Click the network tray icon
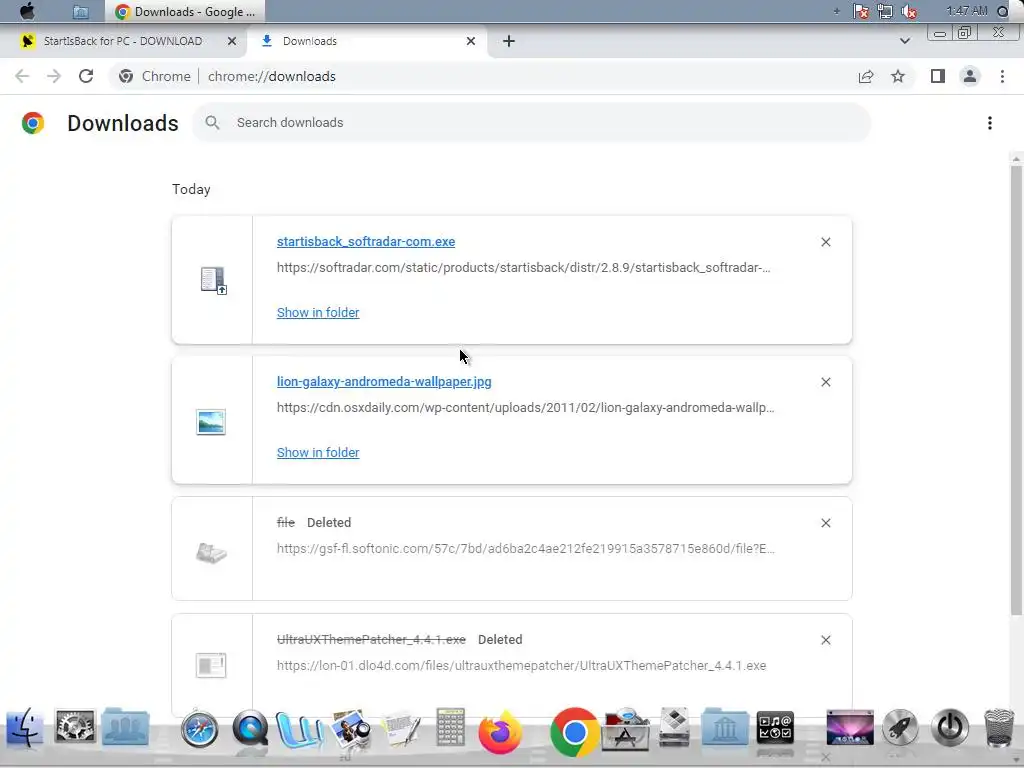Viewport: 1024px width, 768px height. [x=885, y=11]
